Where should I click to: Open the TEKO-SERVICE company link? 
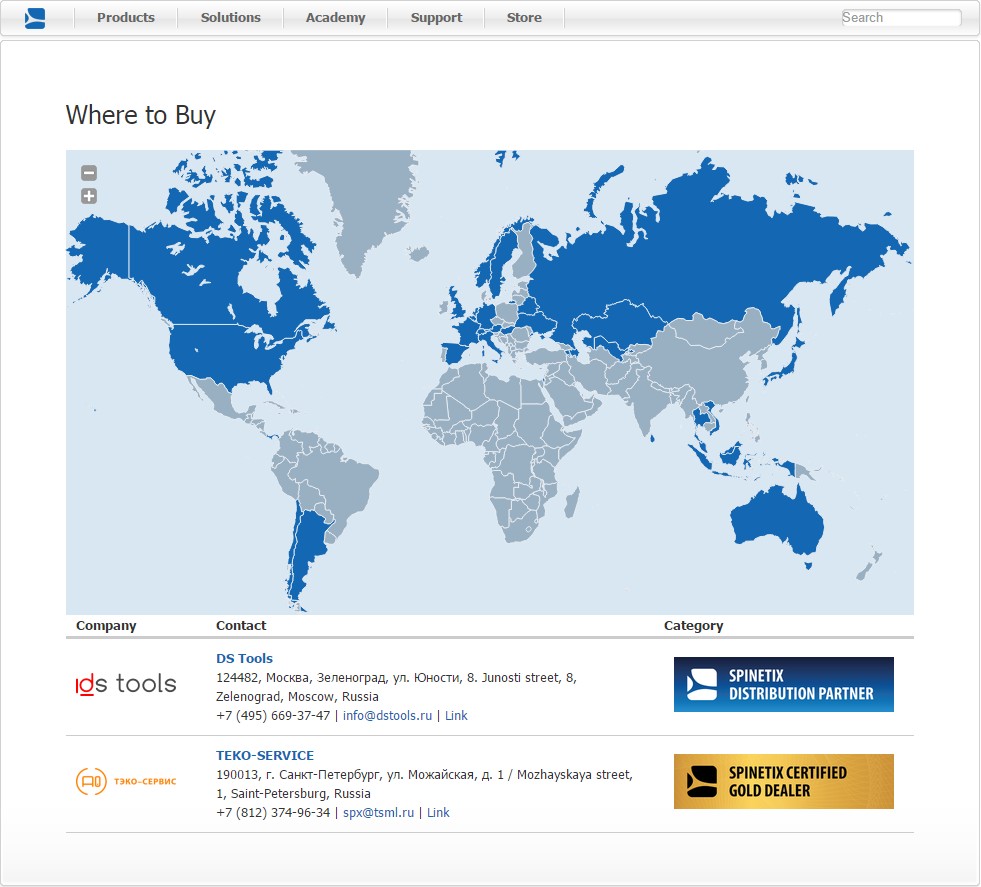click(x=265, y=755)
